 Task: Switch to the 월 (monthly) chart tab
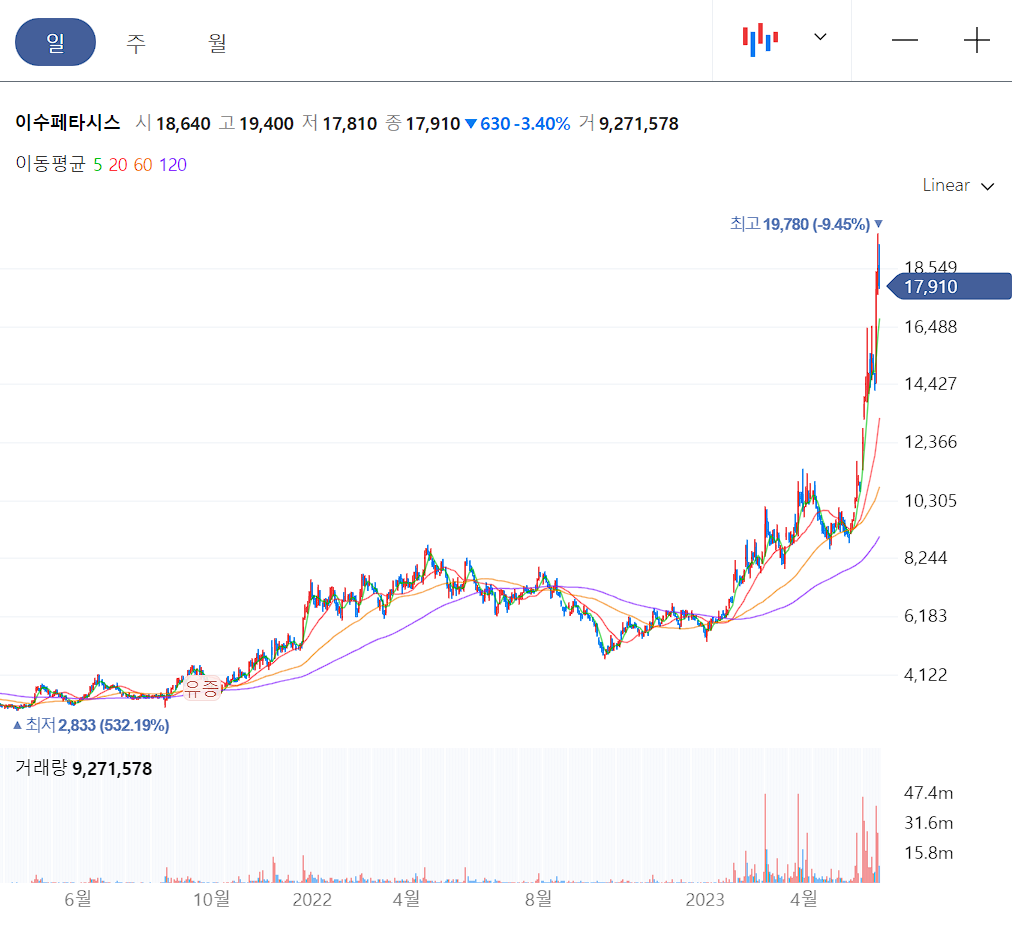click(217, 43)
